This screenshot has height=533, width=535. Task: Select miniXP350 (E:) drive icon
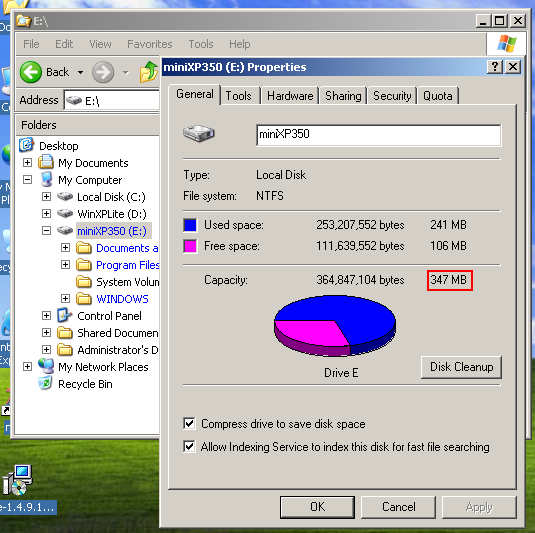pos(65,231)
